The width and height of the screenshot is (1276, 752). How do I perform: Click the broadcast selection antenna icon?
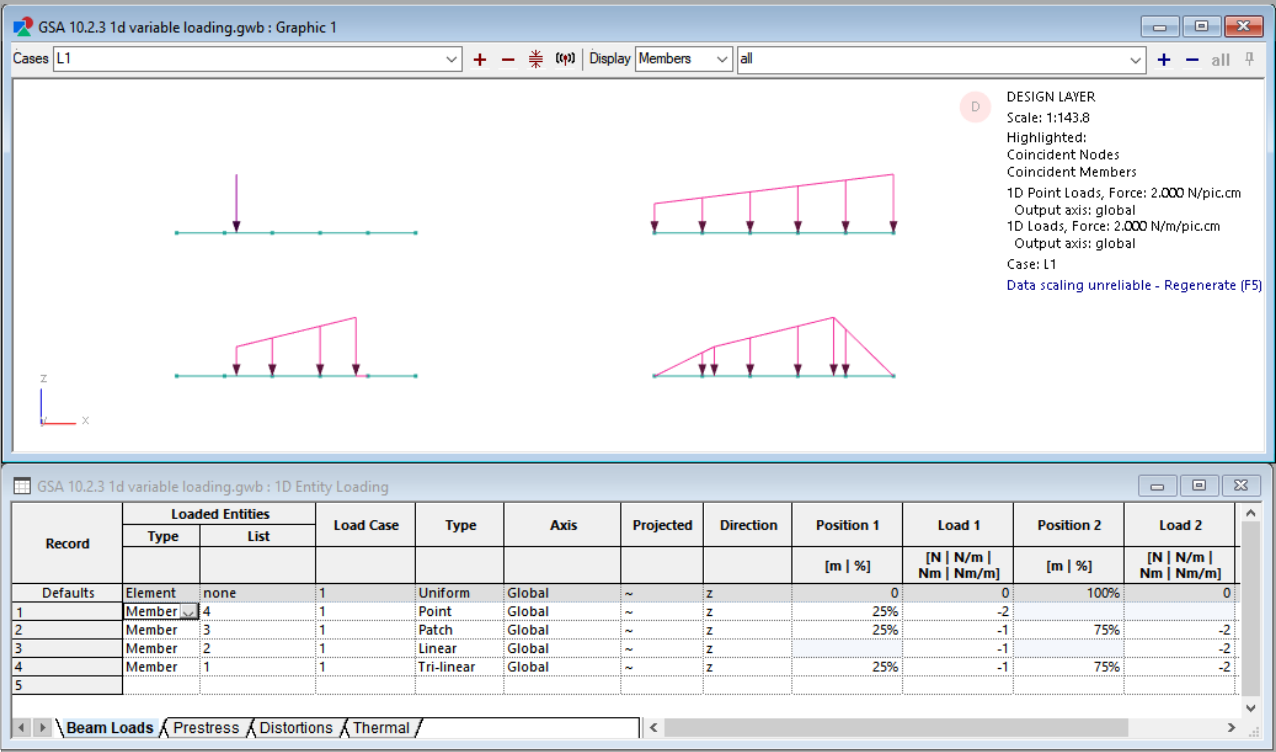[565, 59]
